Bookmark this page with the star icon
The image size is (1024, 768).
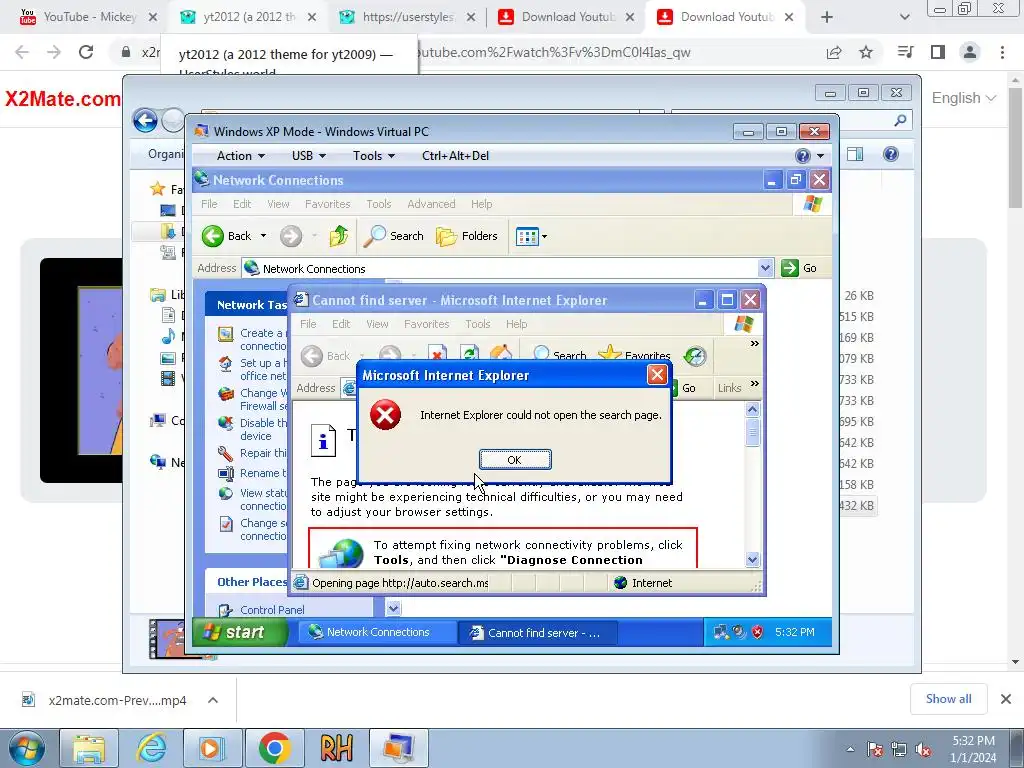[x=866, y=52]
